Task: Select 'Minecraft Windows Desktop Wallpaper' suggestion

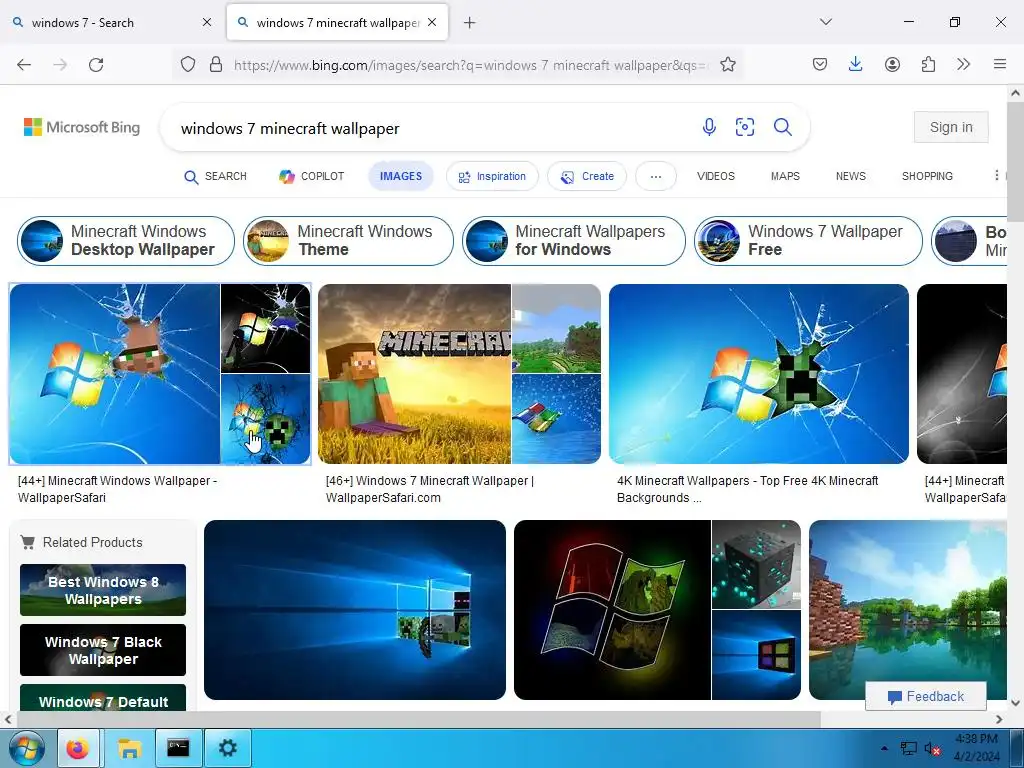Action: (126, 241)
